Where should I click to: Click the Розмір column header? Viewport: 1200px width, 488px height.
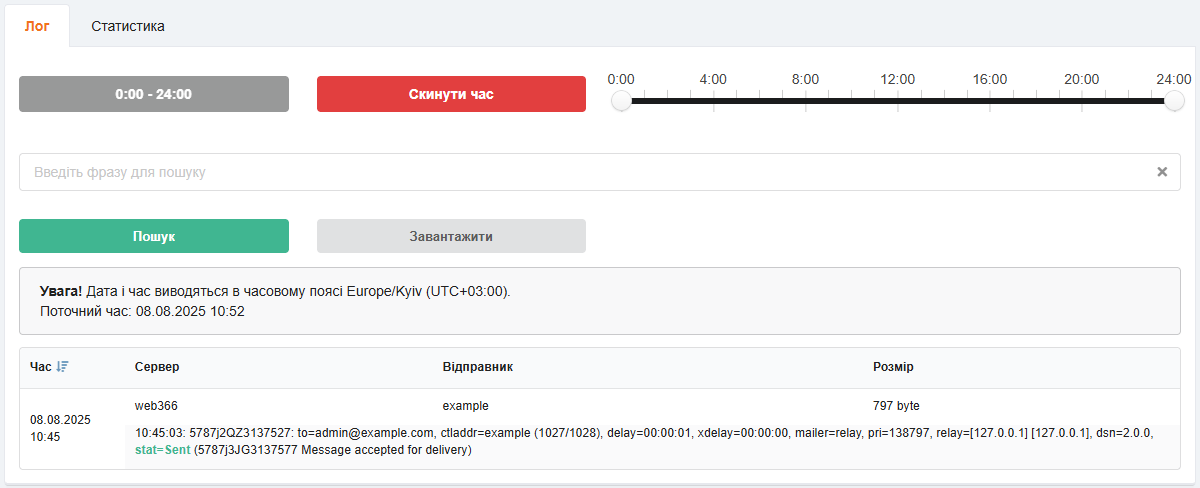[893, 367]
